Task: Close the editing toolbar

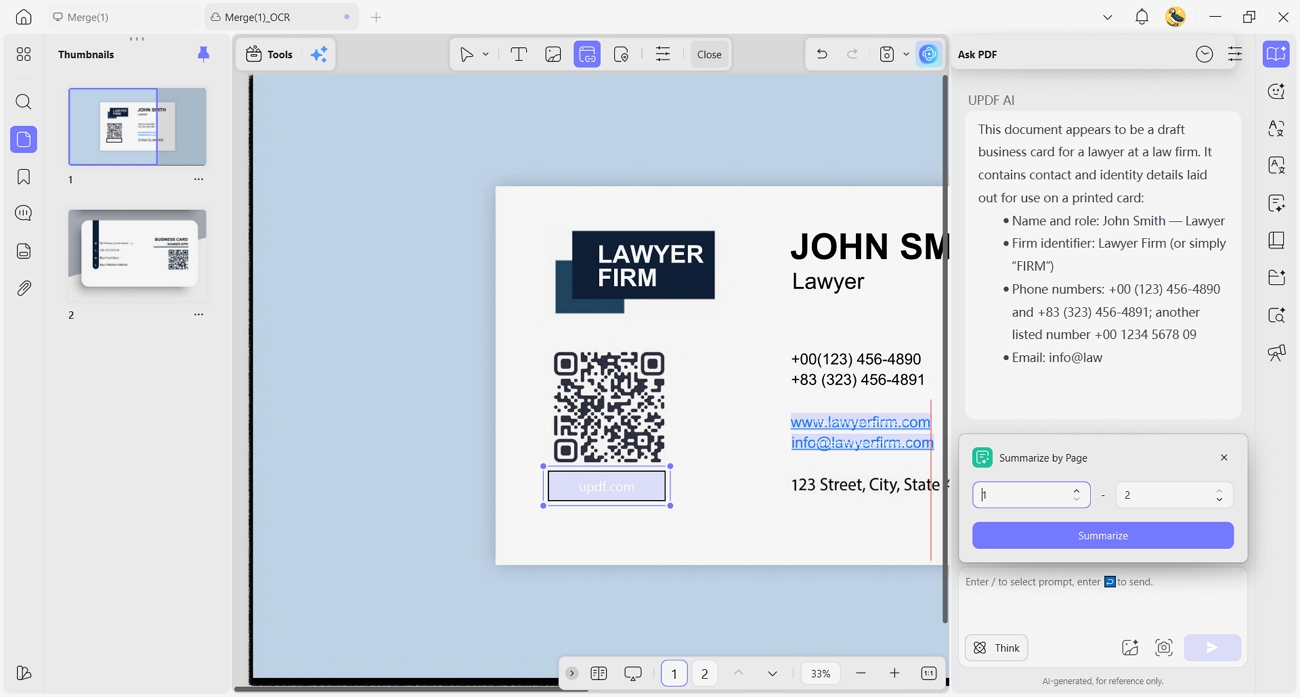Action: pyautogui.click(x=709, y=55)
